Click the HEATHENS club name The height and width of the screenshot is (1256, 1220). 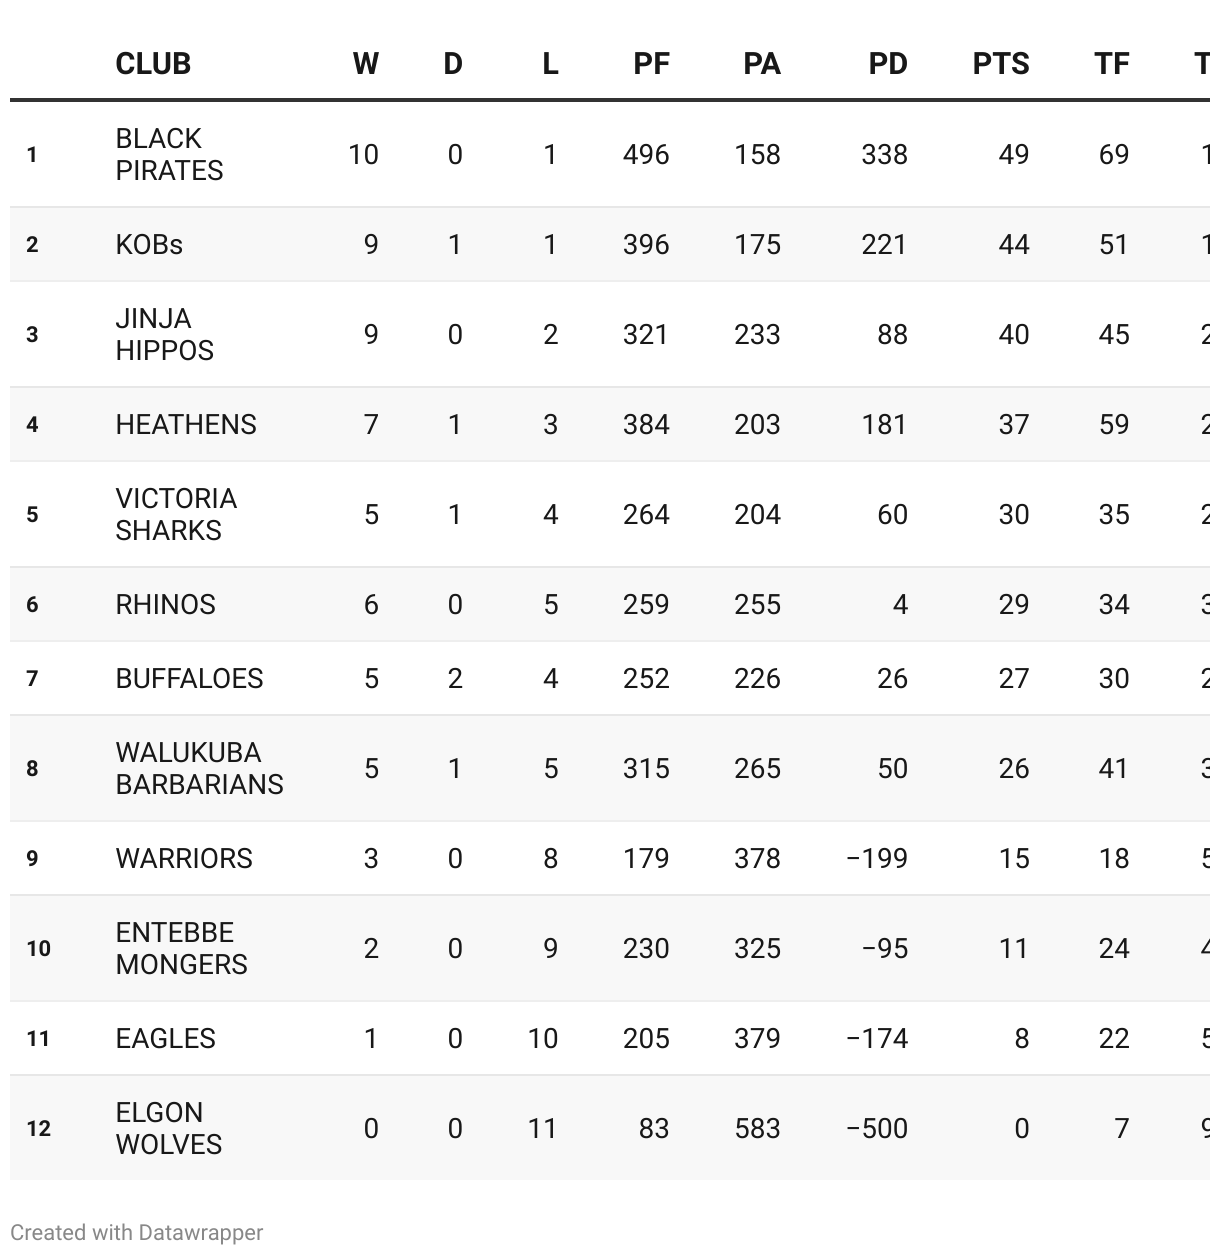[x=186, y=424]
